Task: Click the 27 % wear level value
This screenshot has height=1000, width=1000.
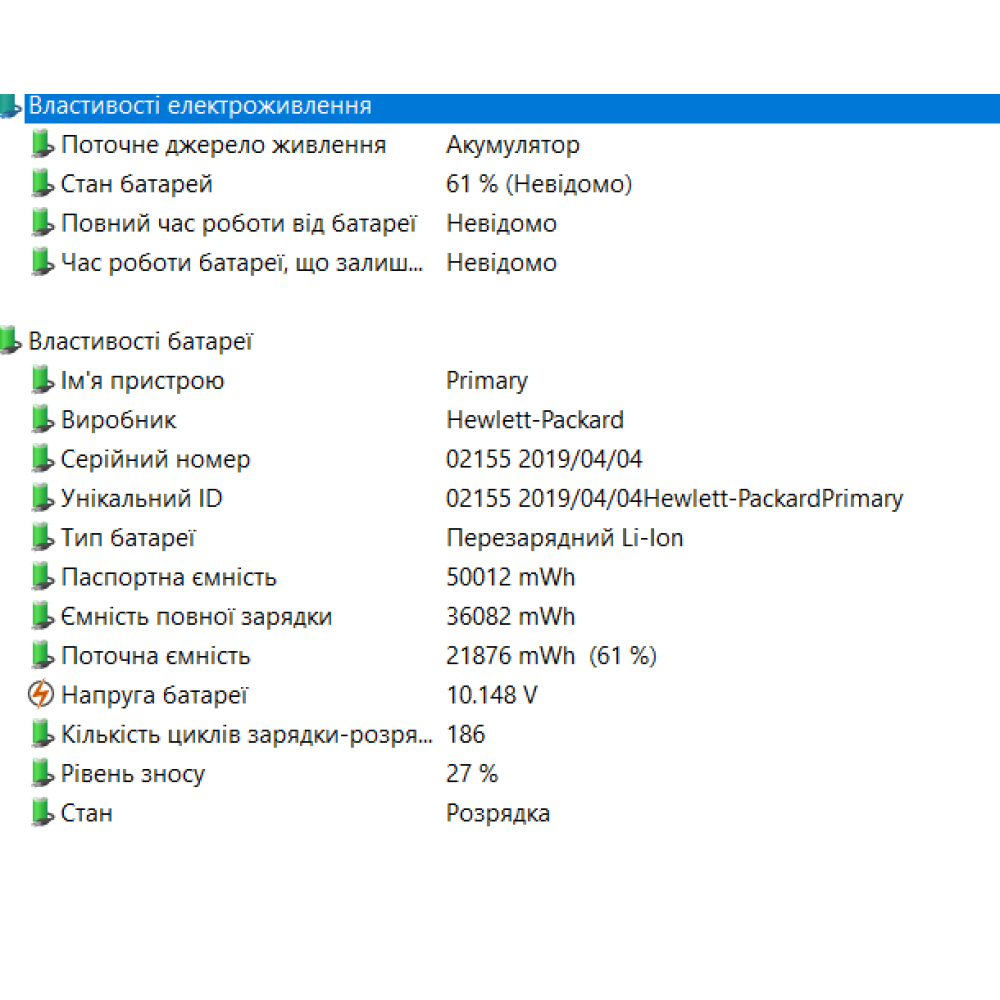Action: tap(471, 774)
